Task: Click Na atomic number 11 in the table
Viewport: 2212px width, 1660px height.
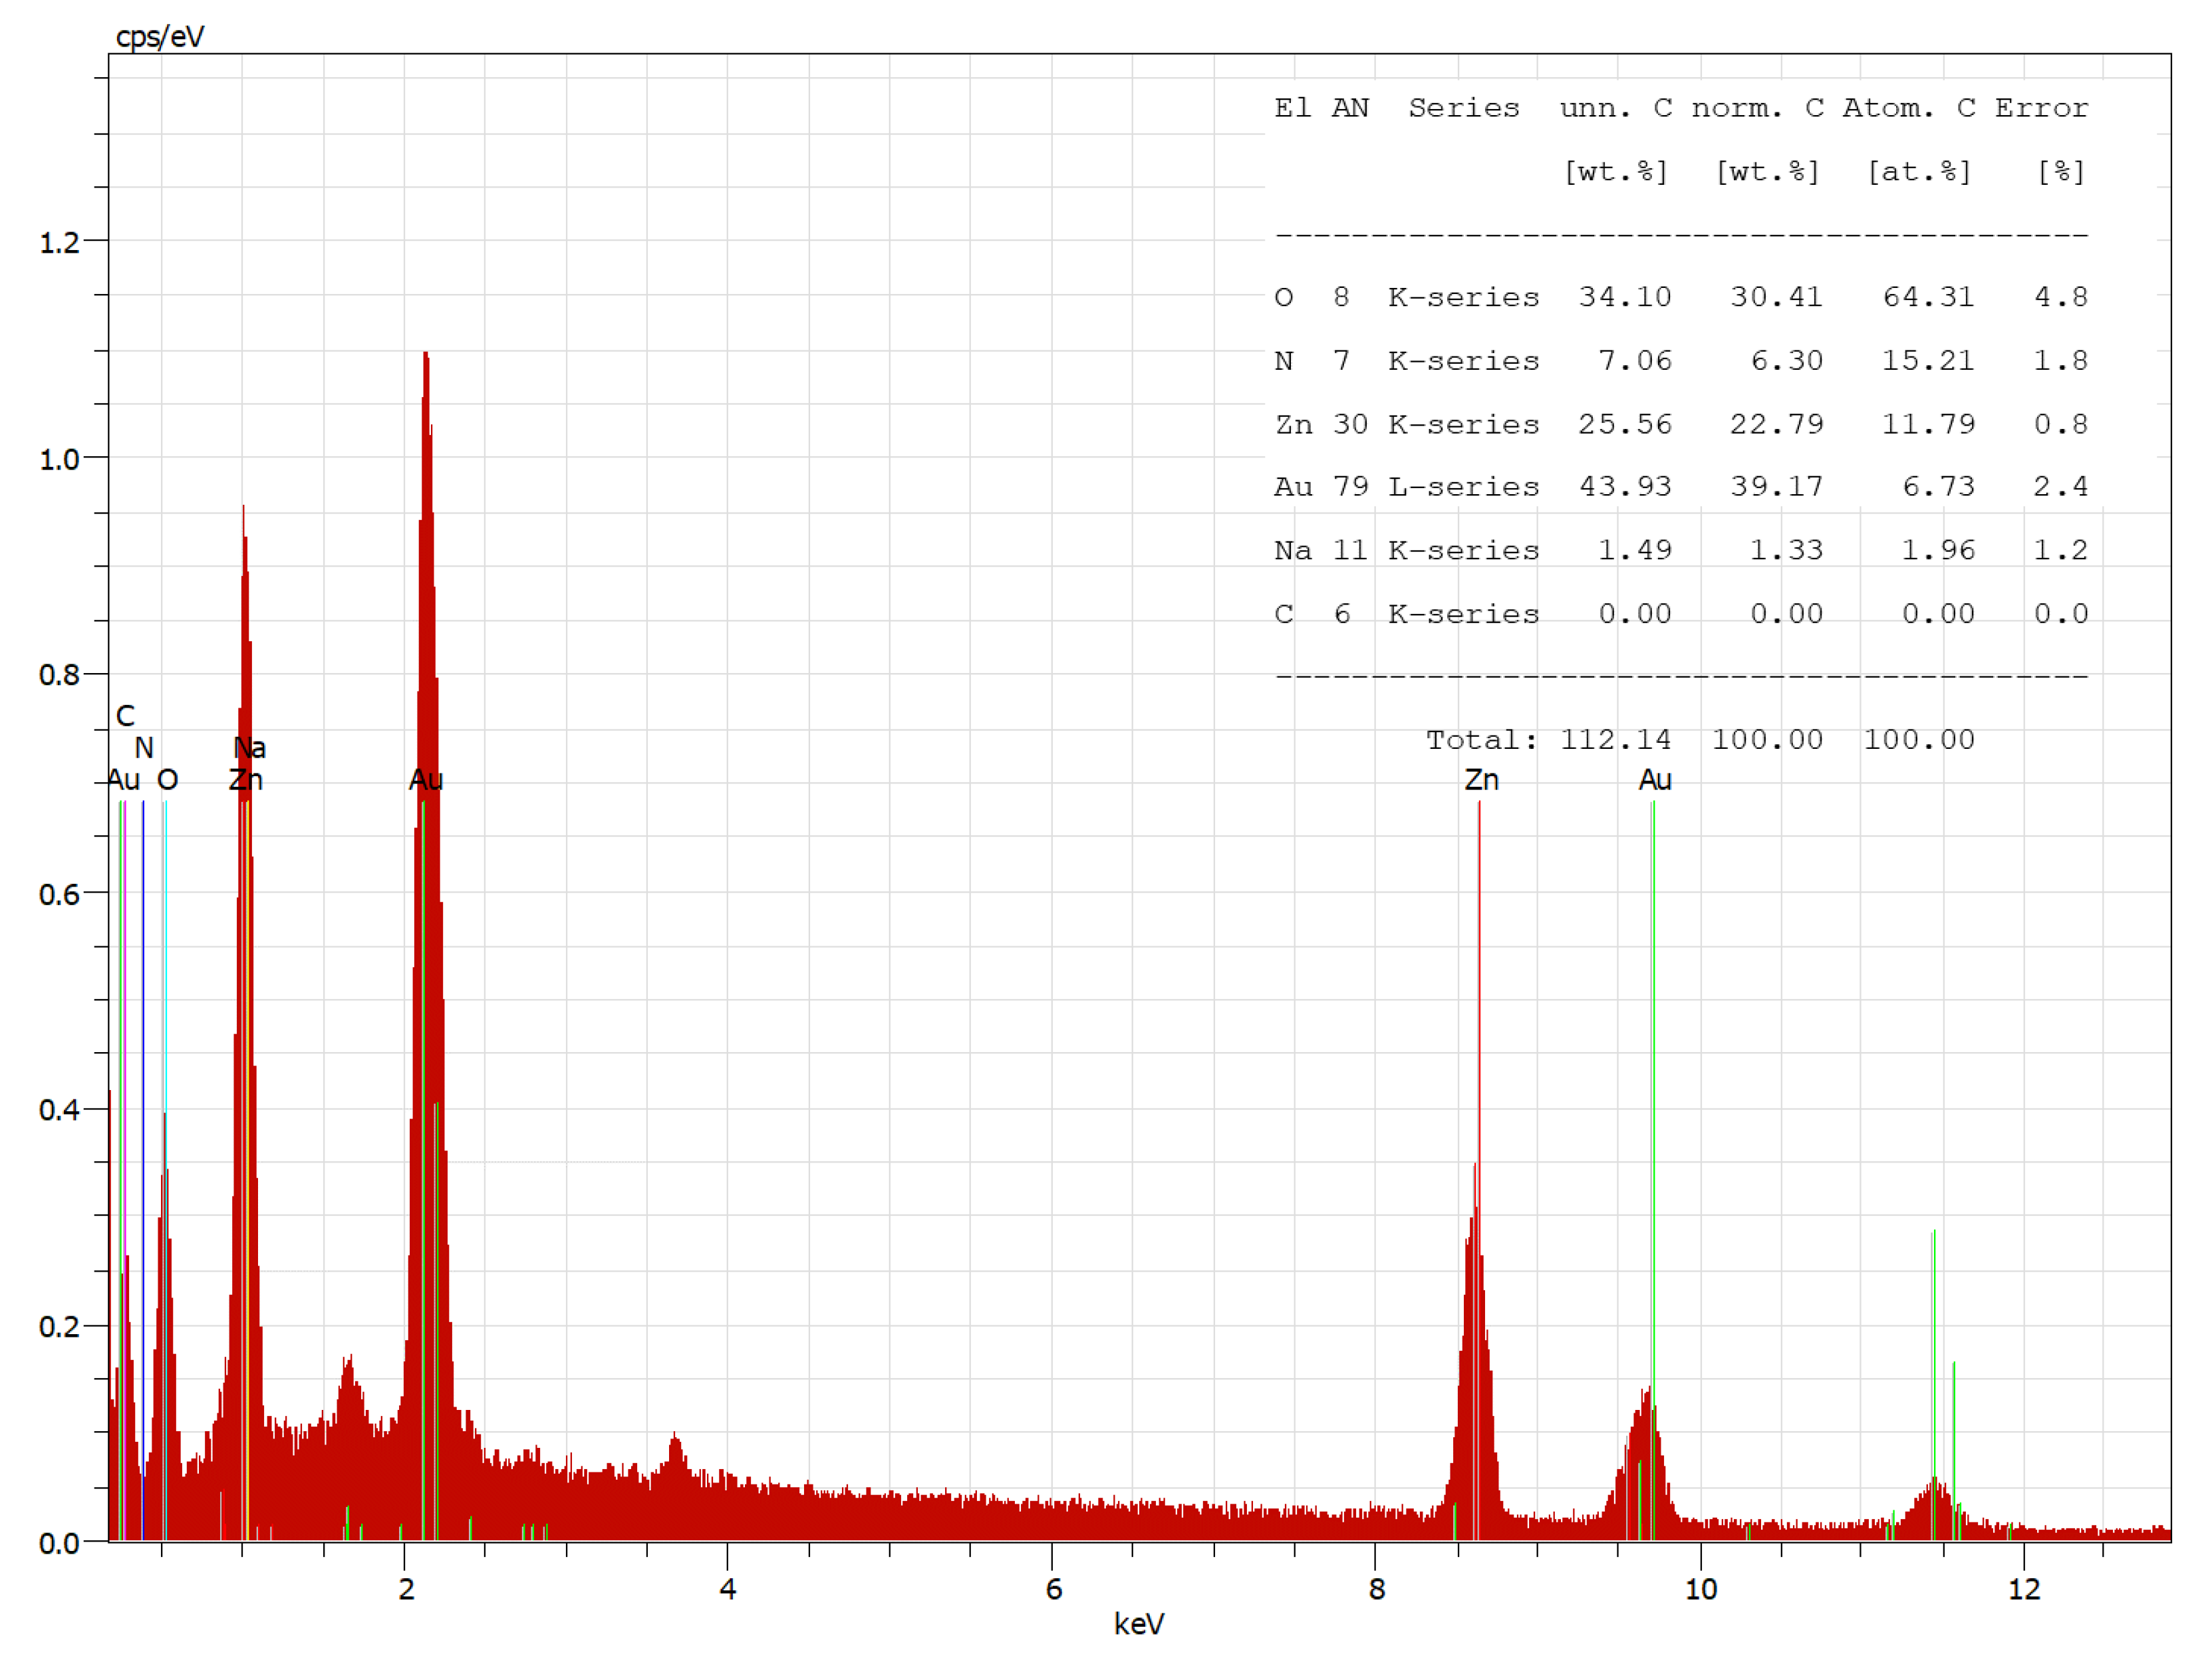Action: click(x=1350, y=550)
